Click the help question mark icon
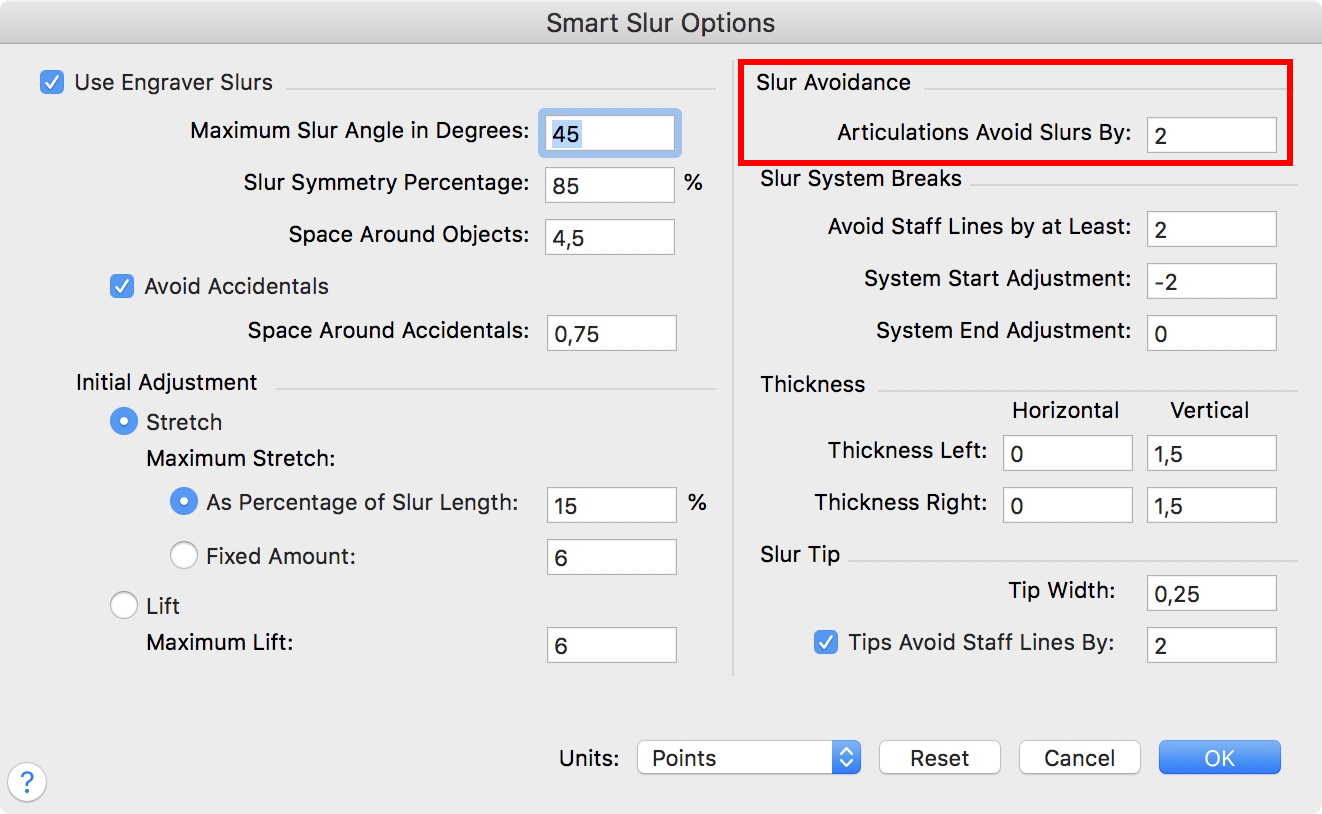The height and width of the screenshot is (814, 1322). coord(27,783)
